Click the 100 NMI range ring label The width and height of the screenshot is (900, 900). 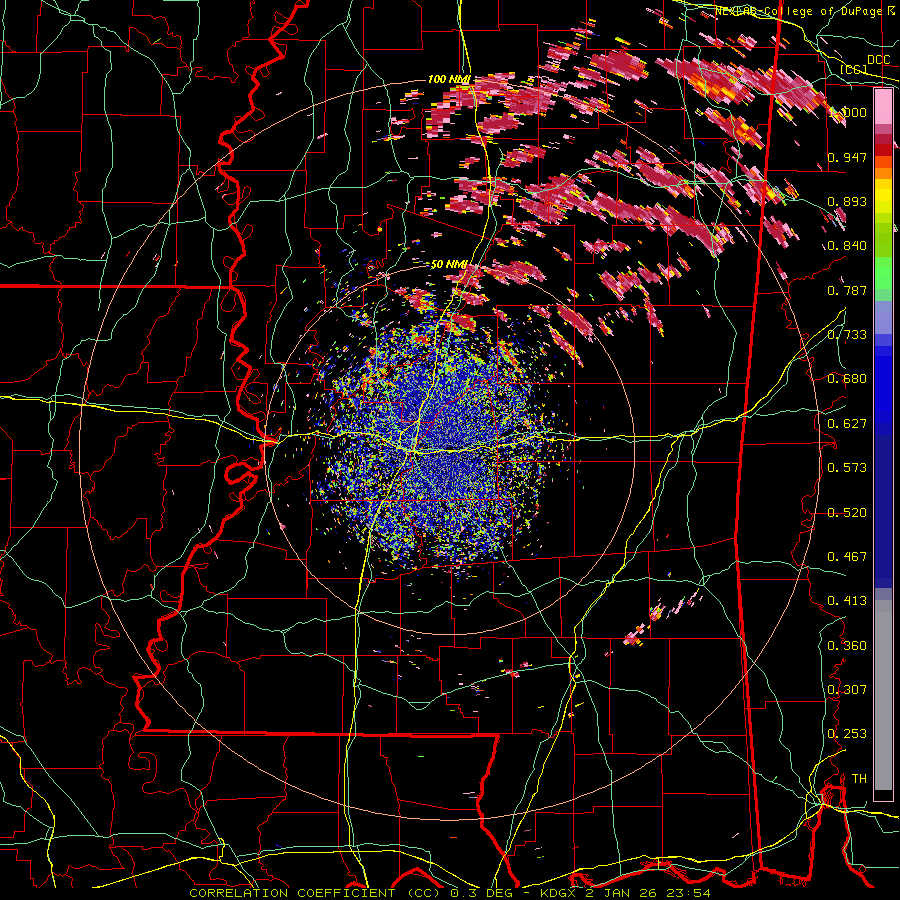[x=449, y=79]
